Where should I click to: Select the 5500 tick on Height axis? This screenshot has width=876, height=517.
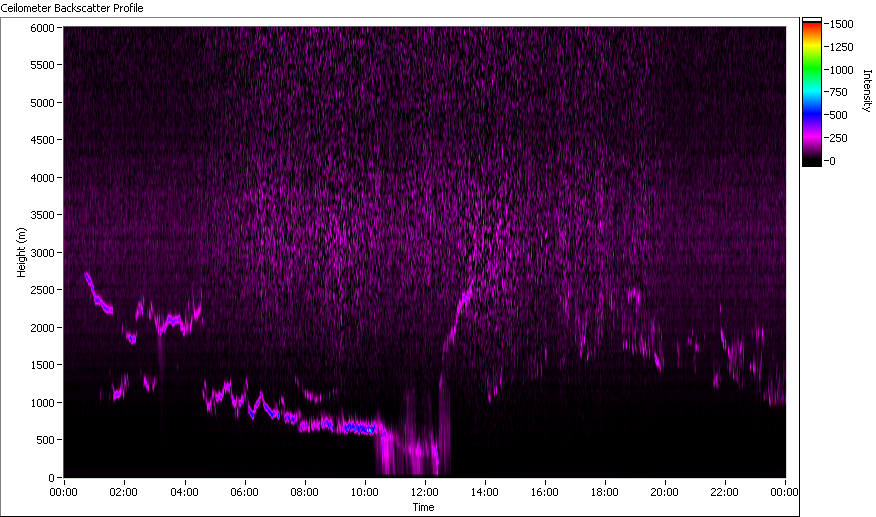point(42,65)
